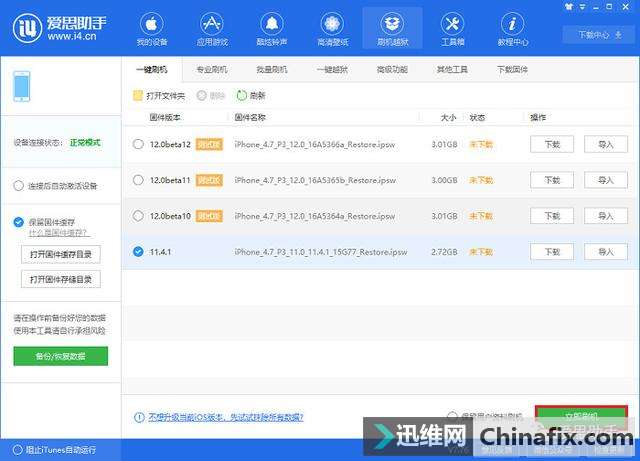
Task: Click the 固件版本 column header
Action: (x=165, y=118)
